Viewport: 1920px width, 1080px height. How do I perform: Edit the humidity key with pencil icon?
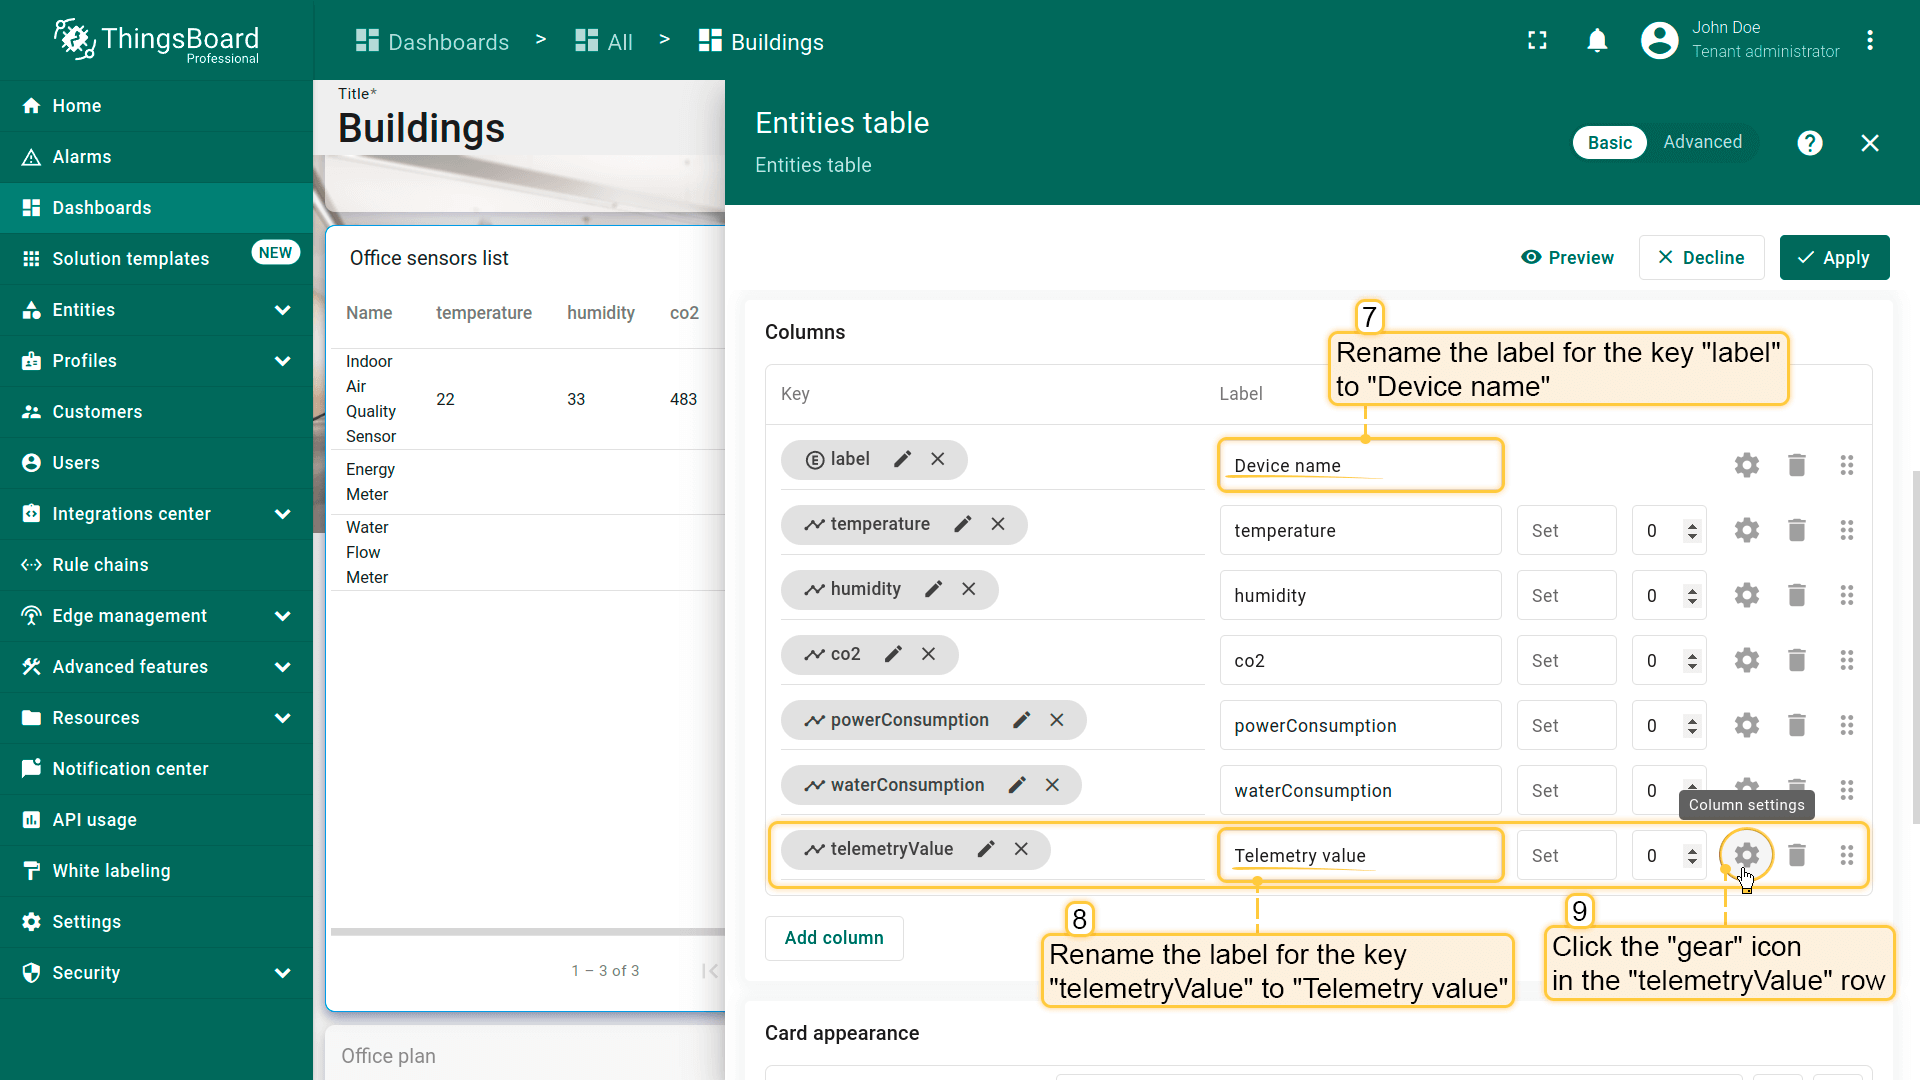click(x=933, y=589)
